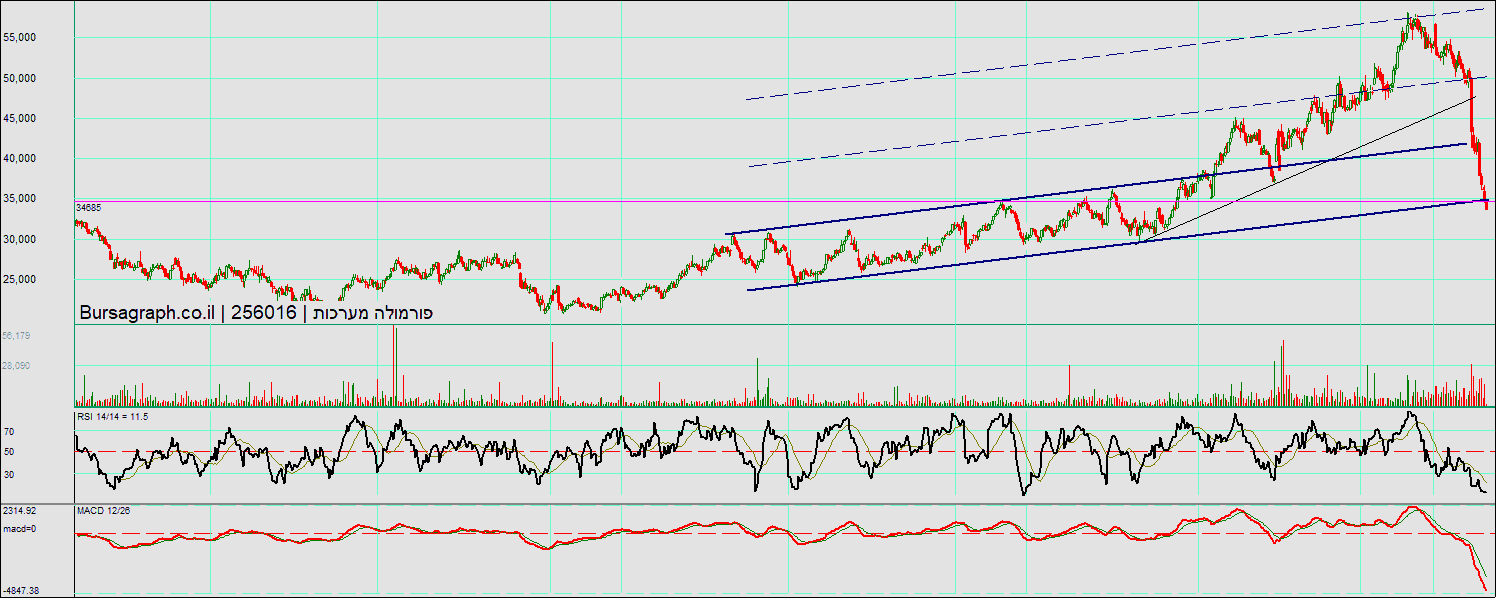Click the stock number 256016 in watermark

pyautogui.click(x=264, y=313)
